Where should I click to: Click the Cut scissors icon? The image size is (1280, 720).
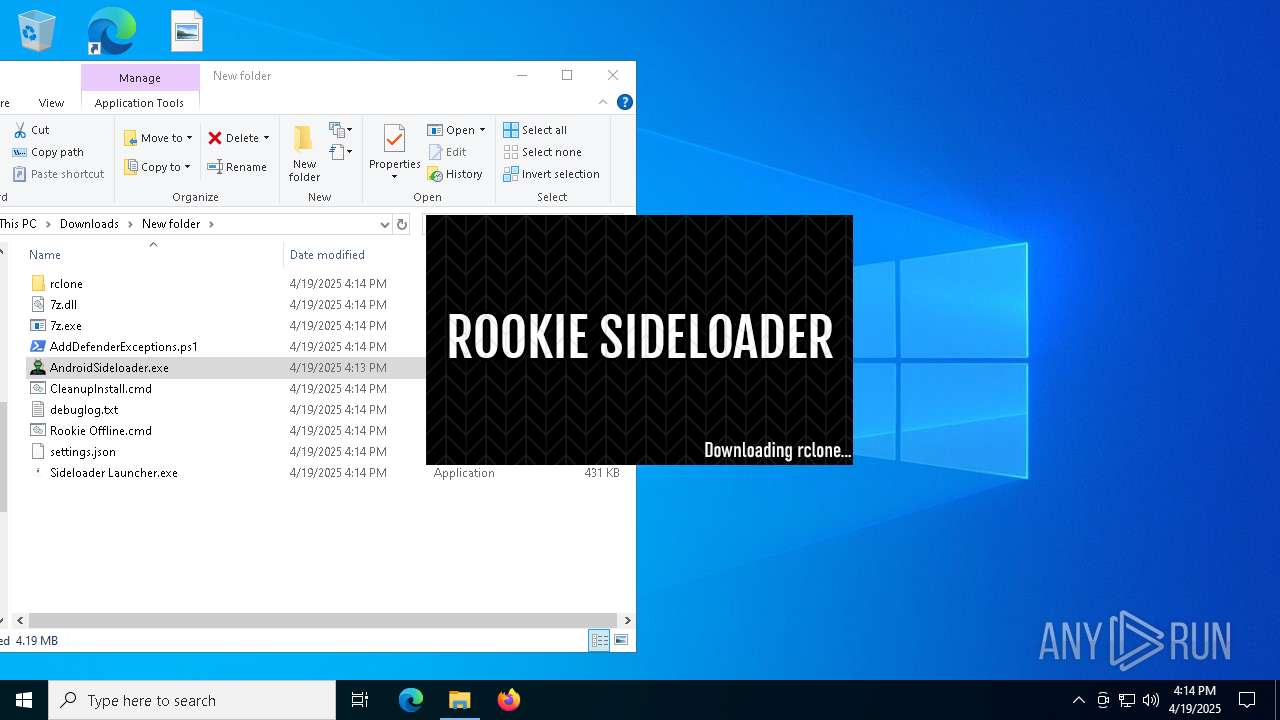(x=19, y=130)
